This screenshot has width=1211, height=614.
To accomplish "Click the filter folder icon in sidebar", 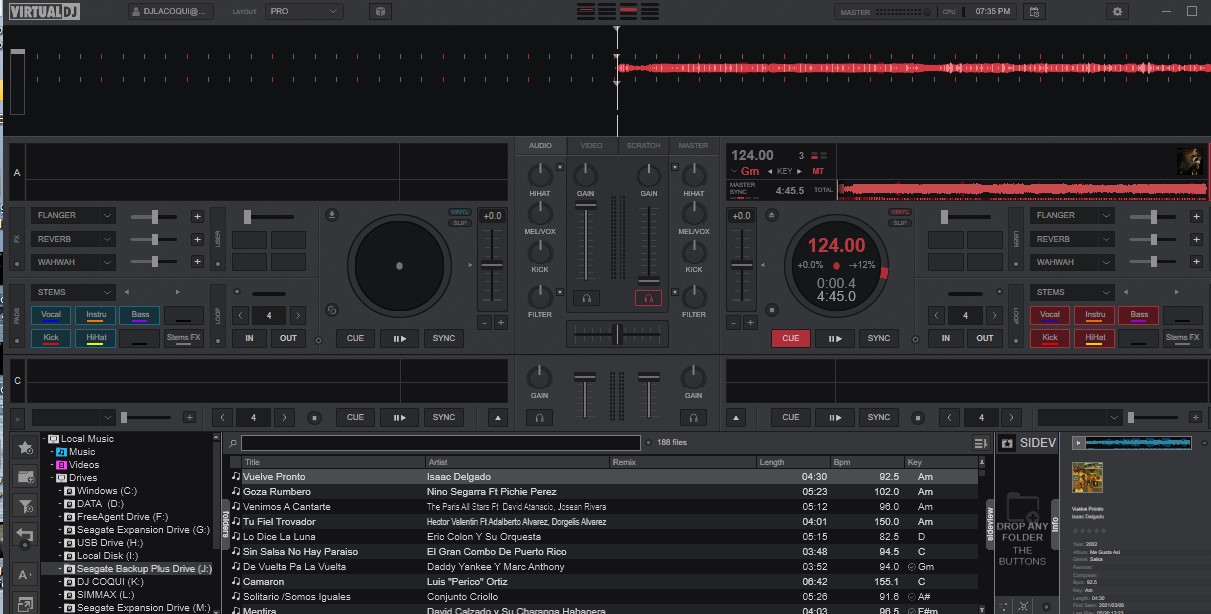I will click(x=25, y=507).
